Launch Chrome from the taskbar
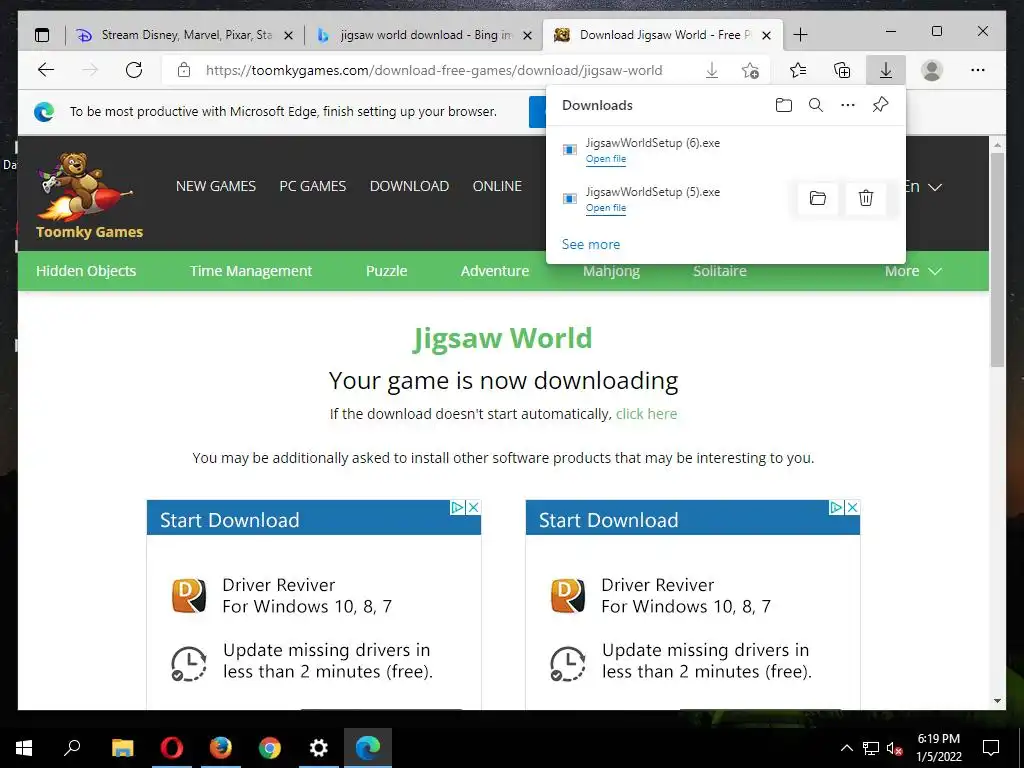Screen dimensions: 1024x768 coord(270,747)
